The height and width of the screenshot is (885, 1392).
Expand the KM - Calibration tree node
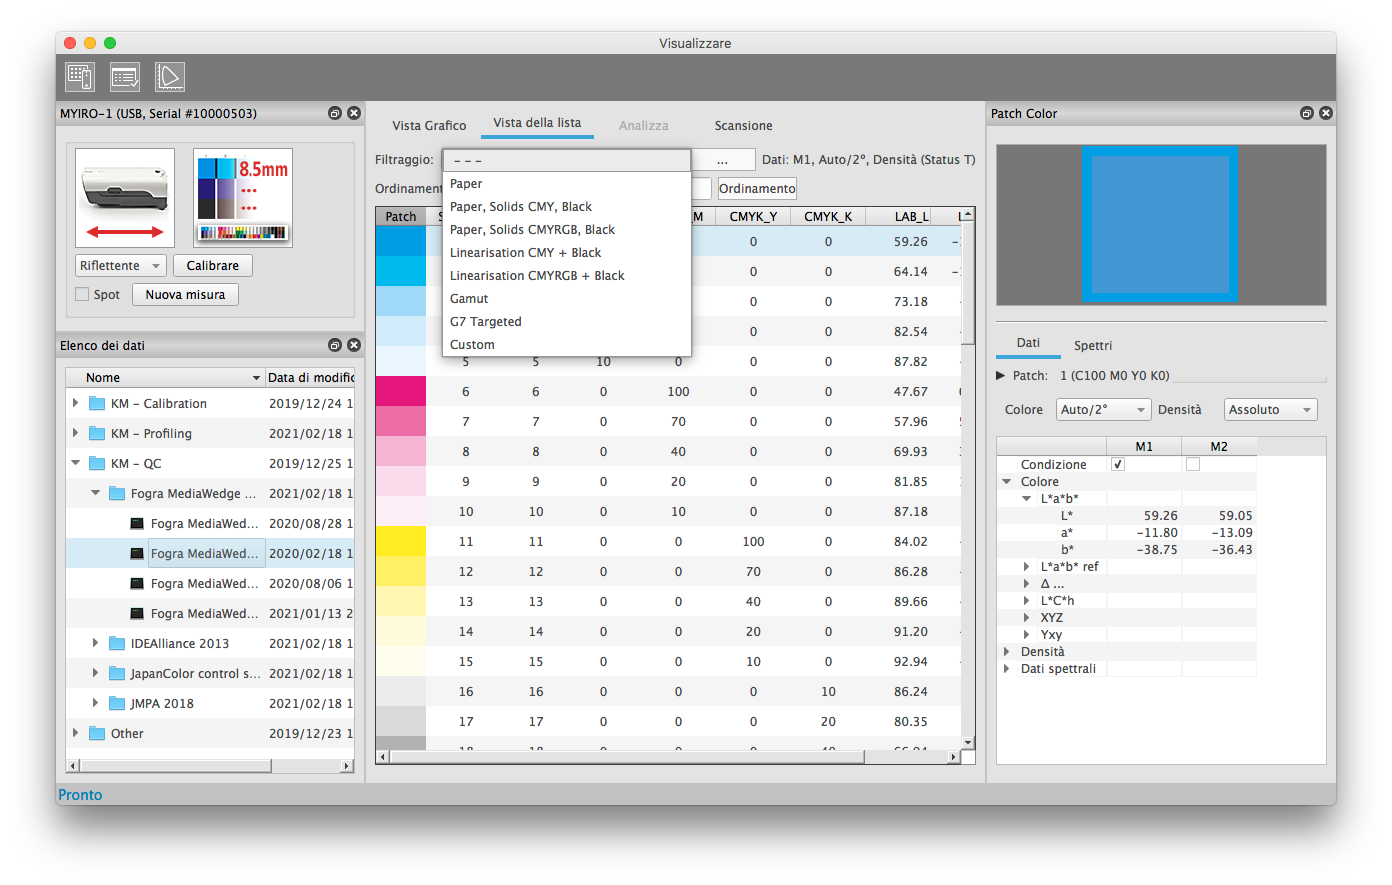(76, 404)
